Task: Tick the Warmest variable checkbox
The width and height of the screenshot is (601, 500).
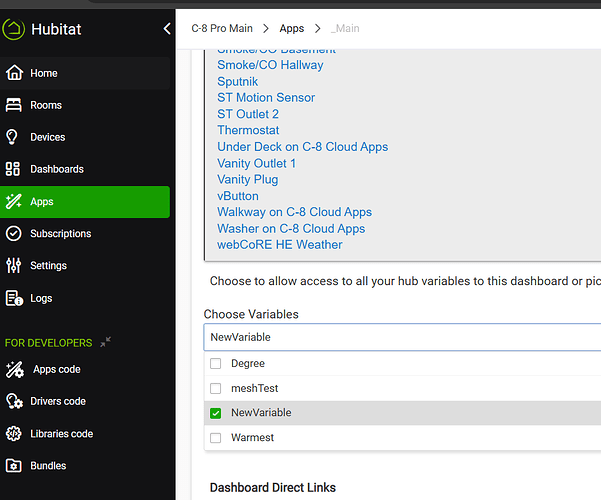Action: coord(215,437)
